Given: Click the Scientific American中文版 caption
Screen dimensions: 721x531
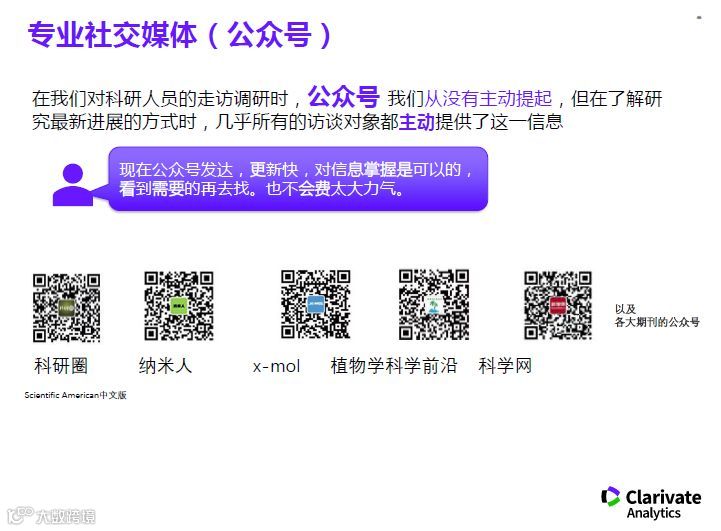Looking at the screenshot, I should [x=75, y=395].
